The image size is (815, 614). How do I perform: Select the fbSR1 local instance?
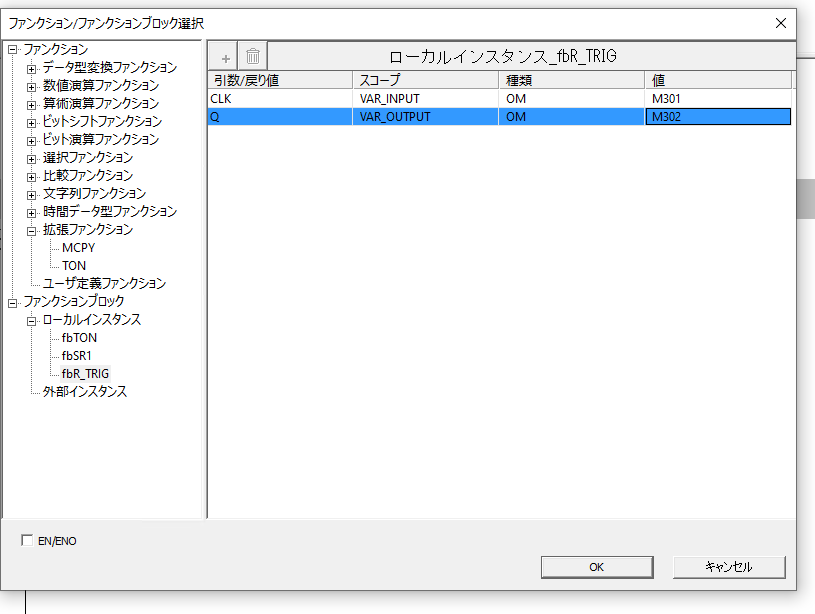click(x=77, y=356)
